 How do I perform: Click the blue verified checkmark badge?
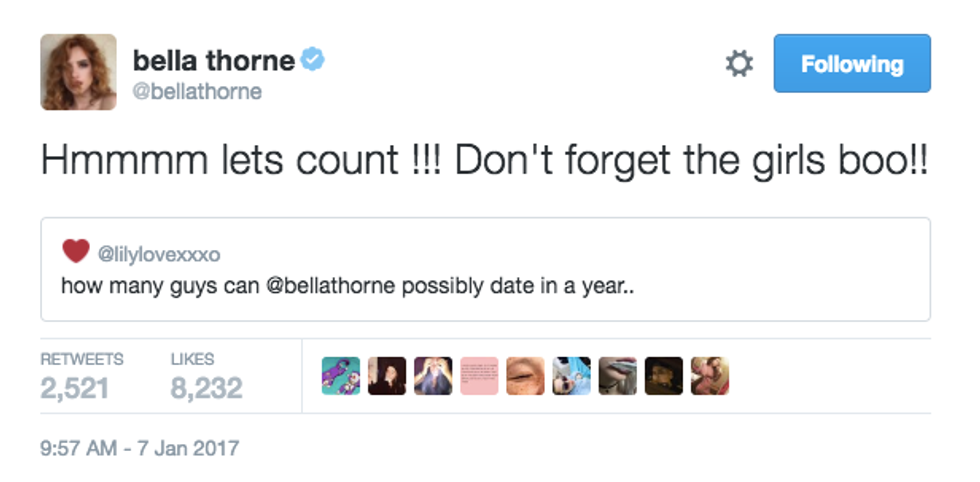tap(313, 61)
